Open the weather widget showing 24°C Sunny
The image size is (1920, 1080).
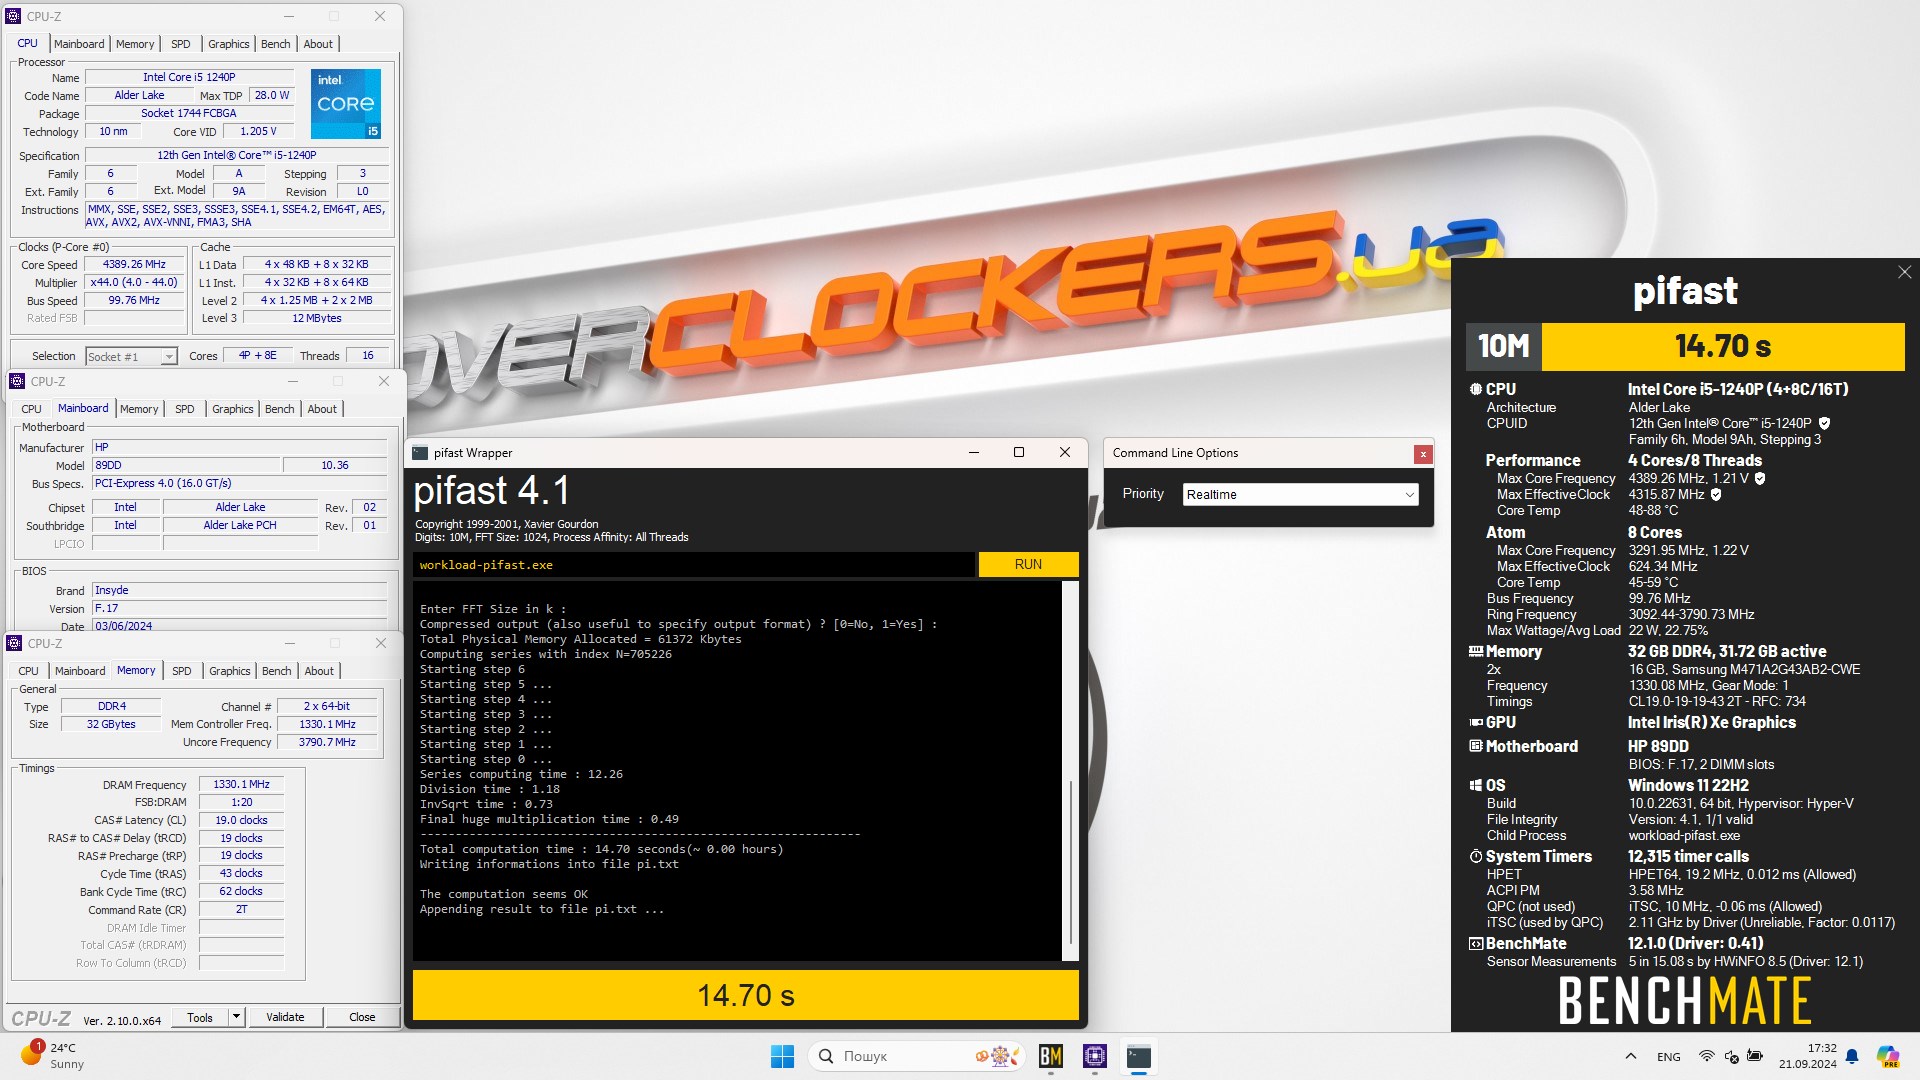(x=54, y=1056)
